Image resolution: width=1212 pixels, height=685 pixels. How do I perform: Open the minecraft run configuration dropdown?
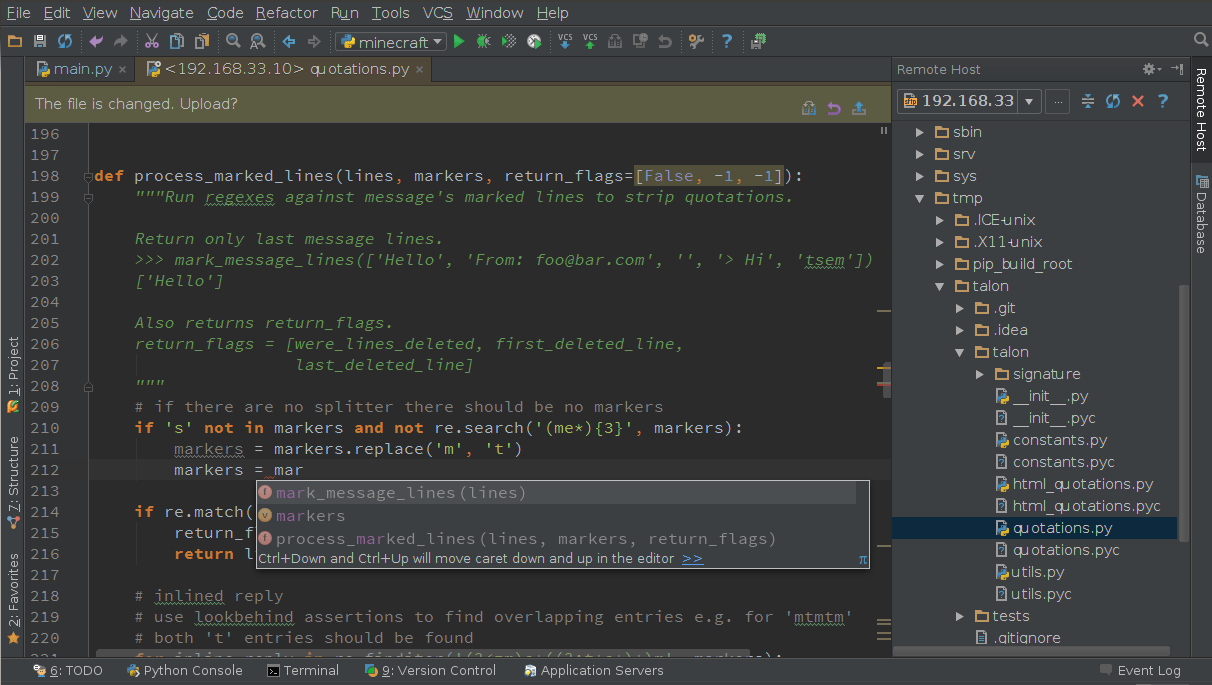[x=436, y=41]
